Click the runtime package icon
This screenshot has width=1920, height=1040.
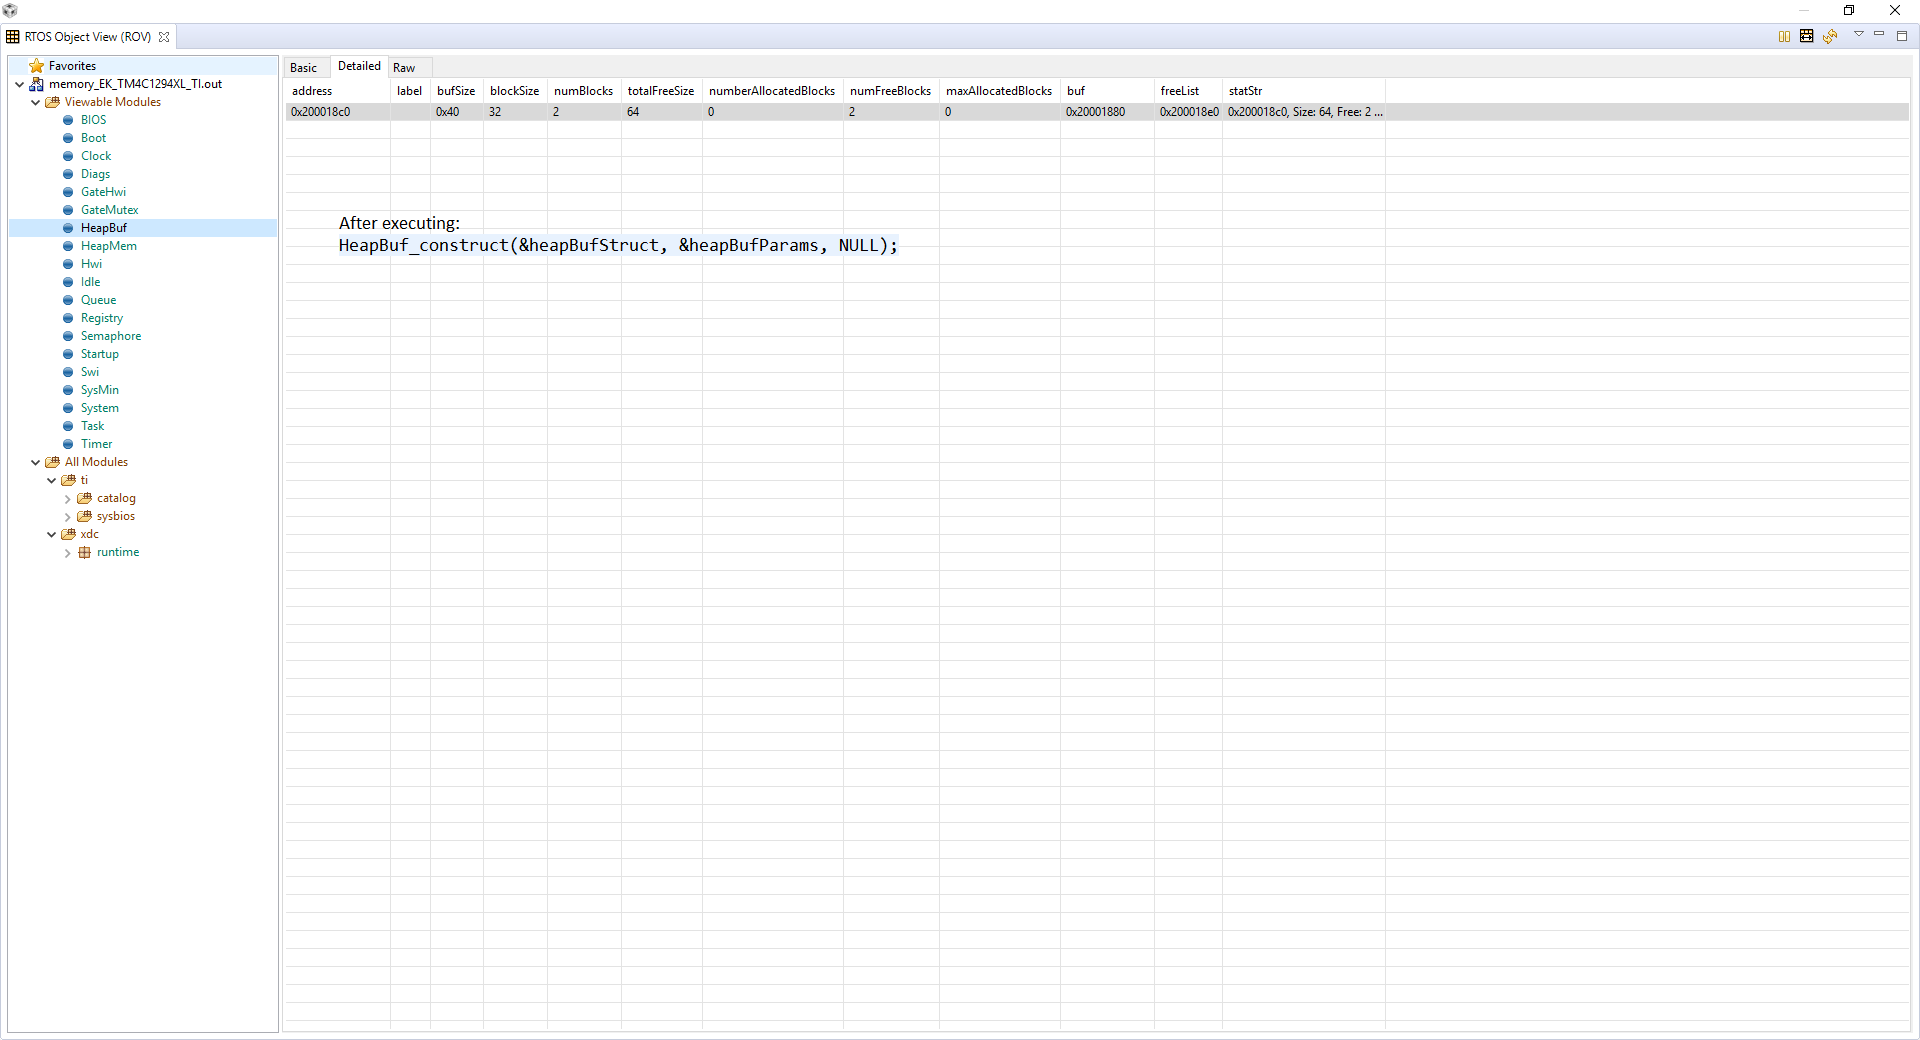coord(85,552)
